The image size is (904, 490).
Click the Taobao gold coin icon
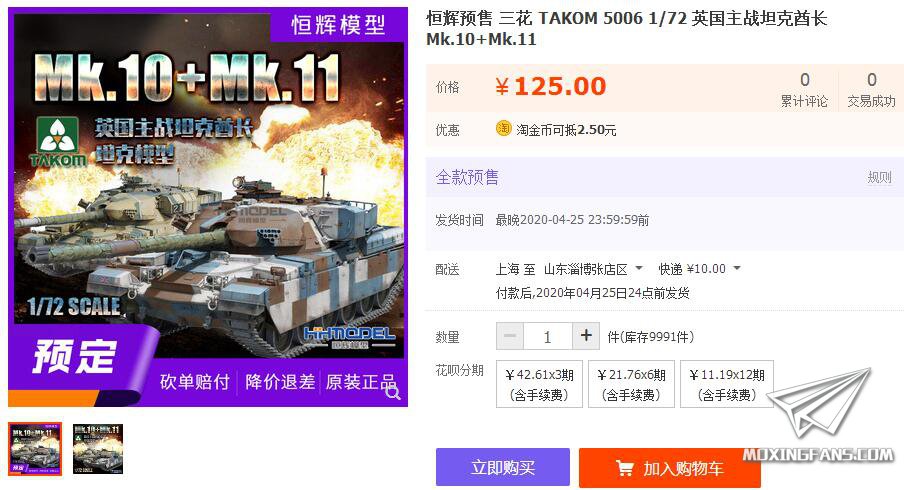point(503,129)
